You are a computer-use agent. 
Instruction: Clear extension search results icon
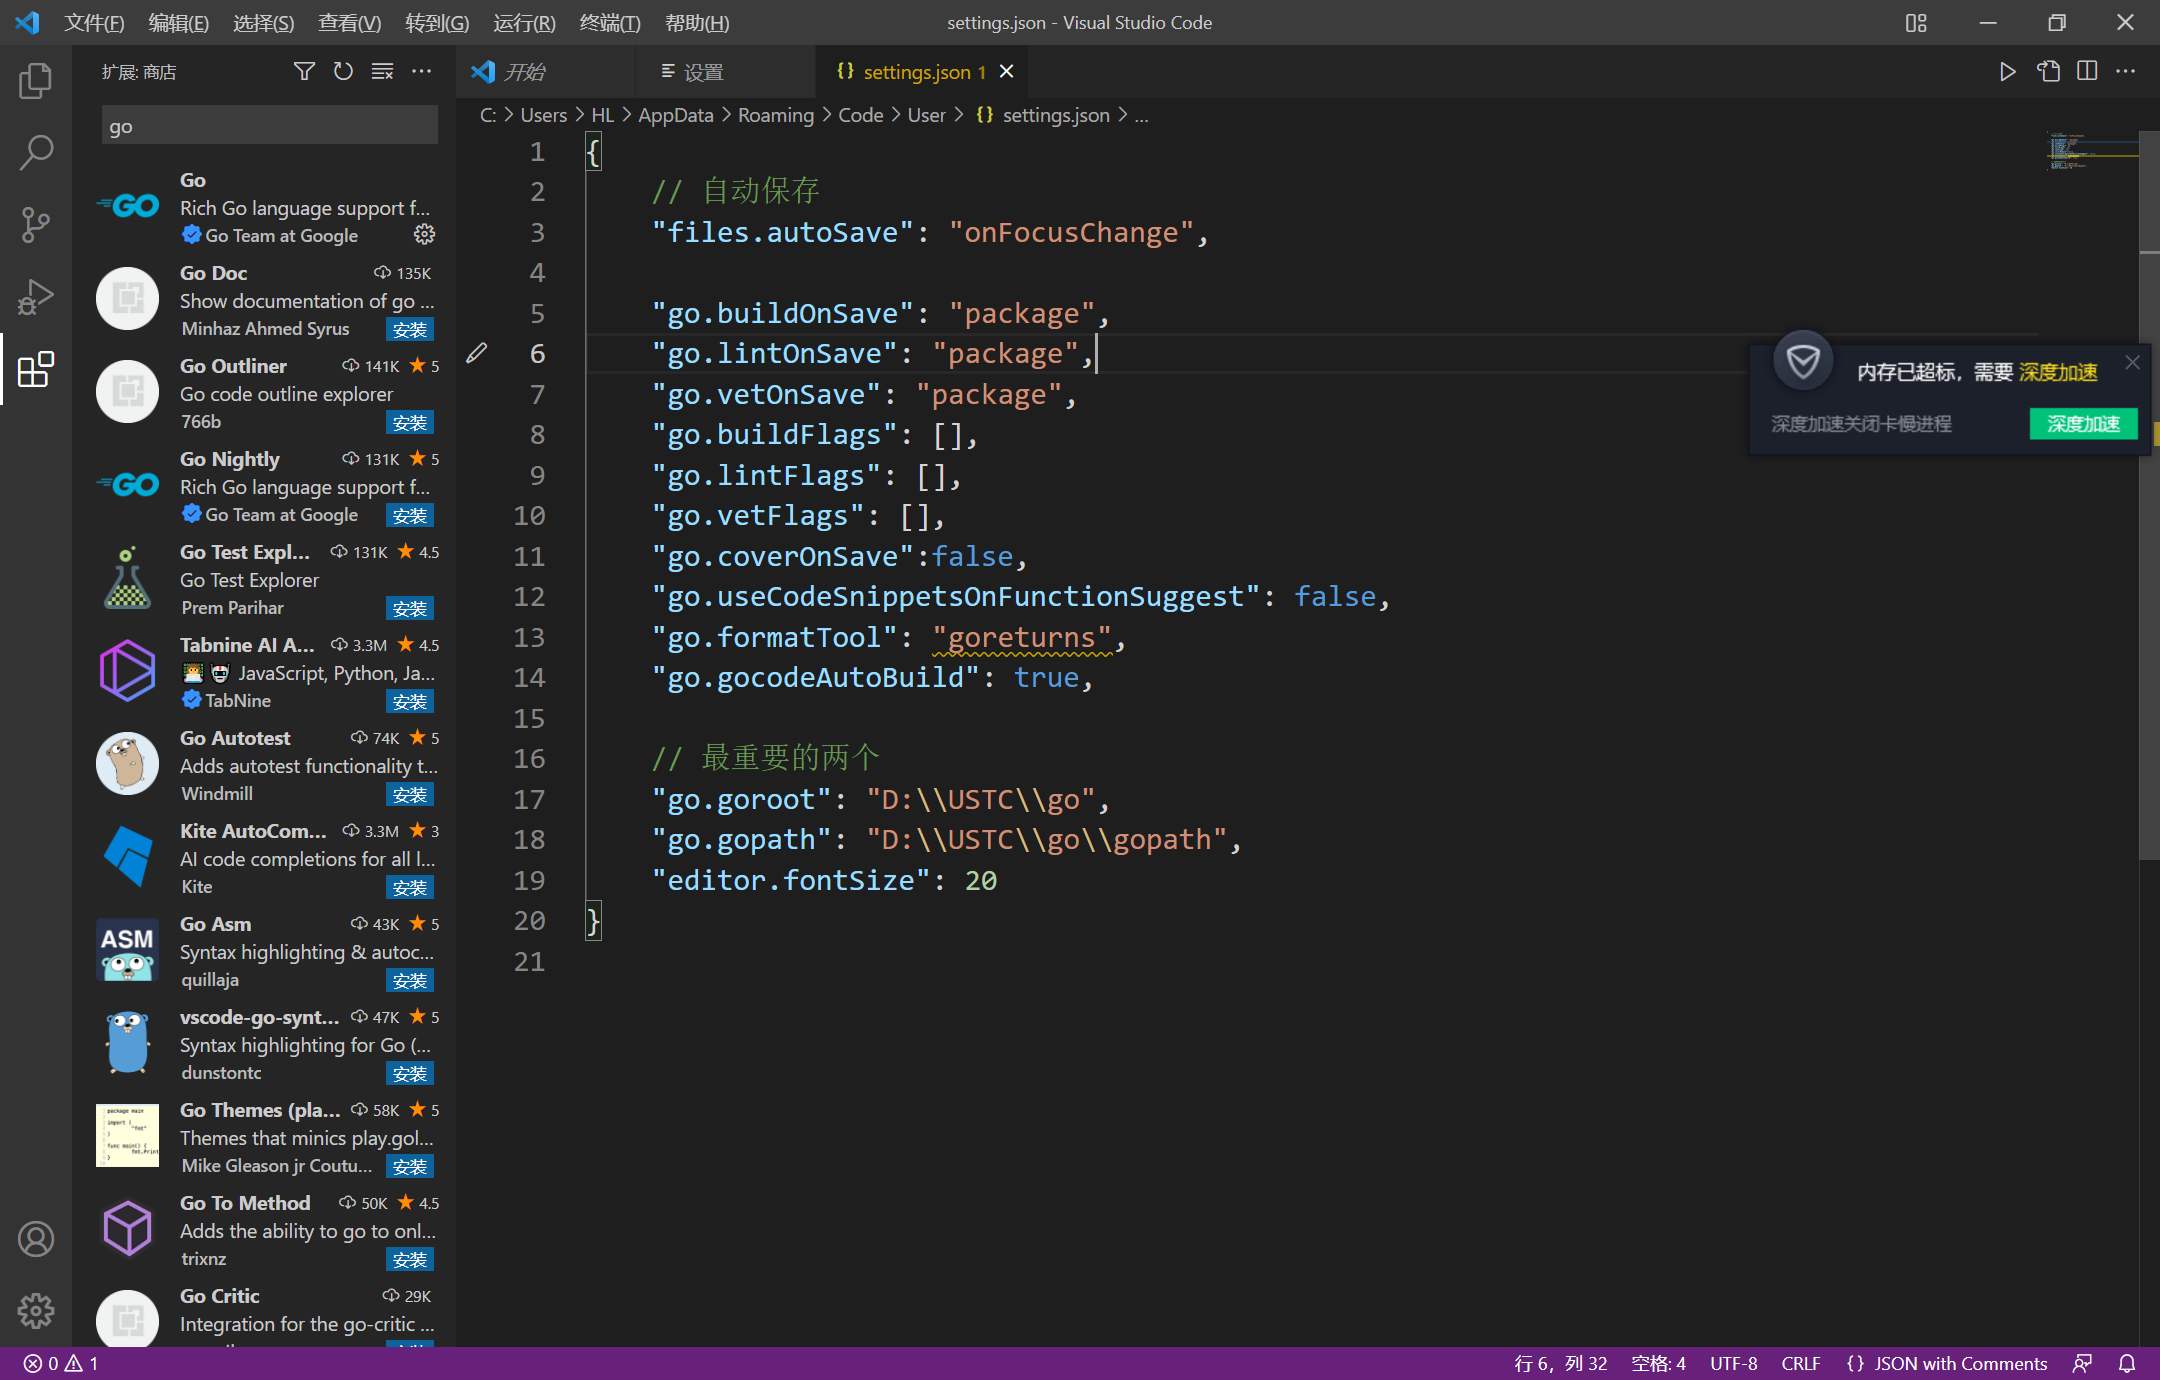382,71
